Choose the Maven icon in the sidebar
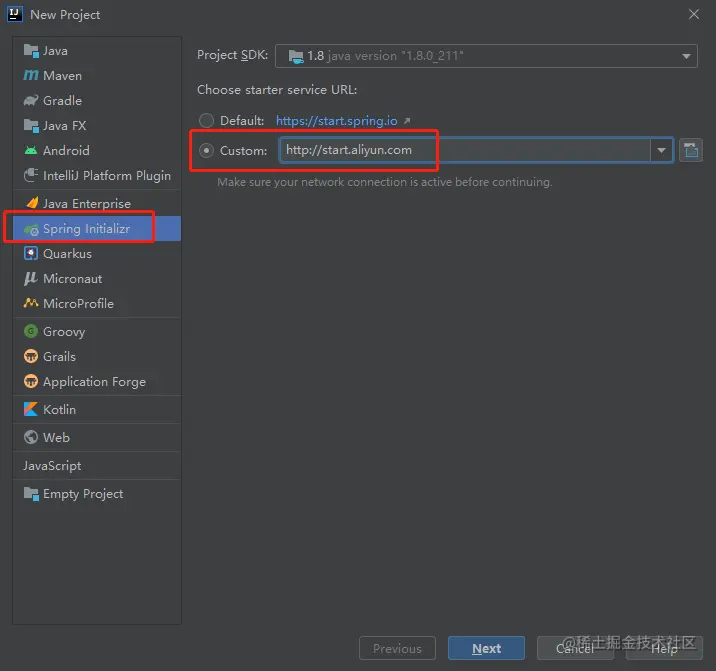Screen dimensions: 716x671 (x=31, y=75)
